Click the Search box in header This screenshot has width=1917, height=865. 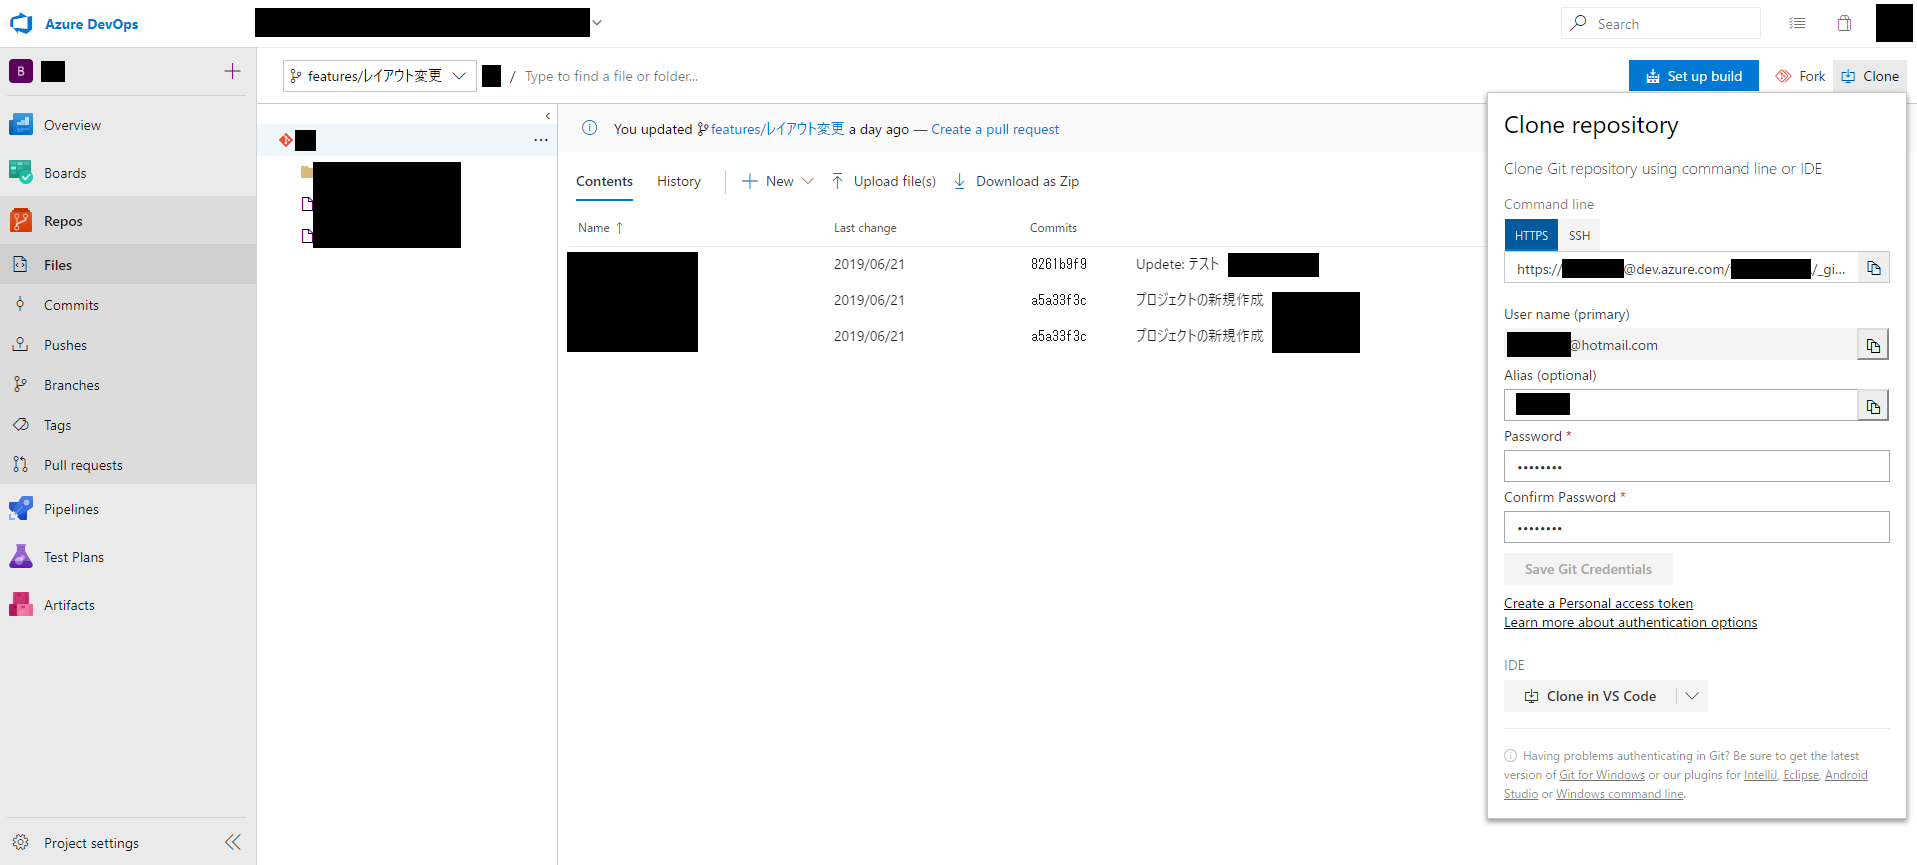point(1660,23)
